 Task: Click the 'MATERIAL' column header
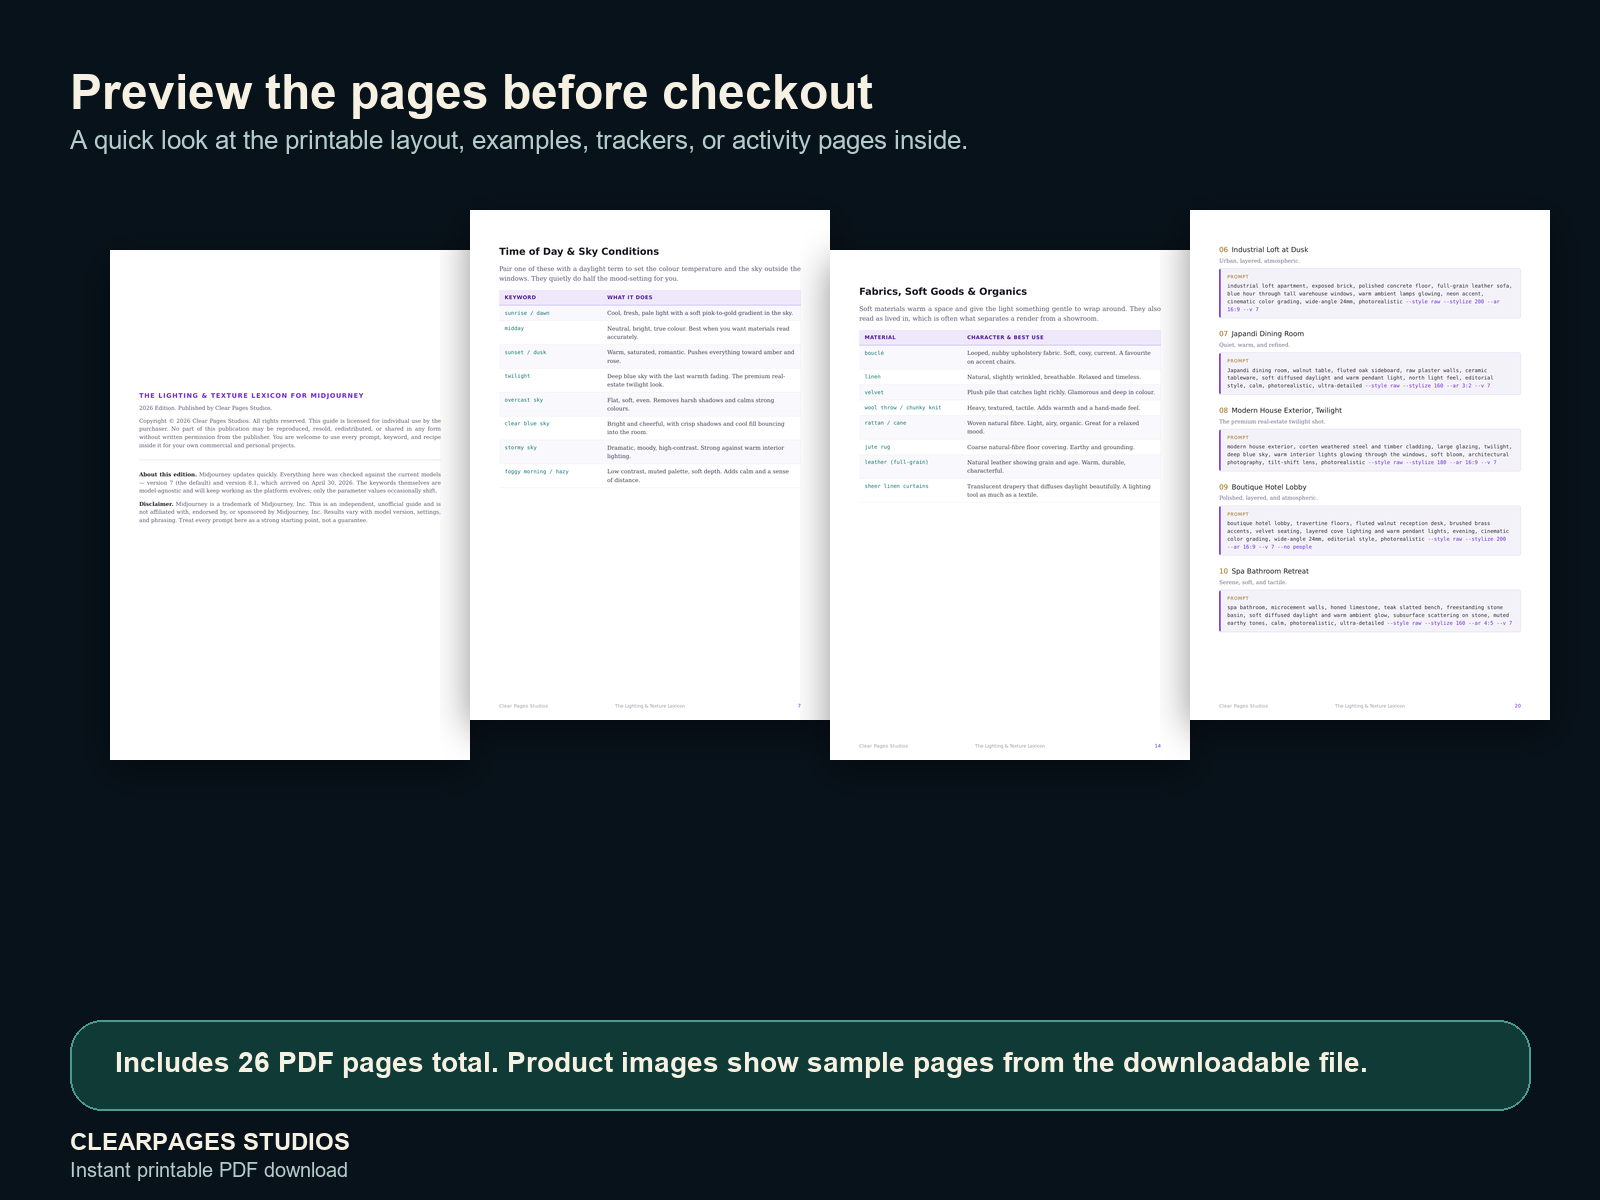880,337
